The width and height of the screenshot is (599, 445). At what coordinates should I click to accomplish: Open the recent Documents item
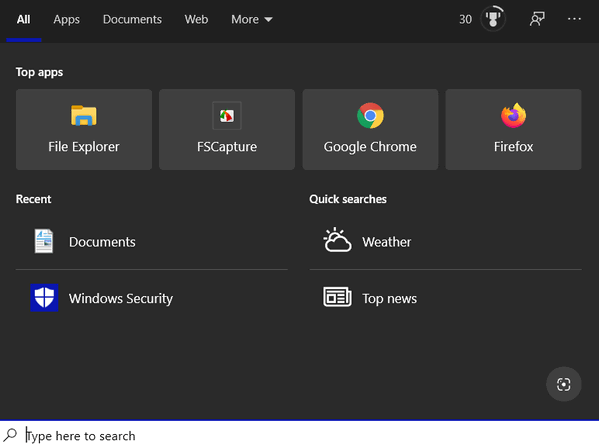pos(152,241)
